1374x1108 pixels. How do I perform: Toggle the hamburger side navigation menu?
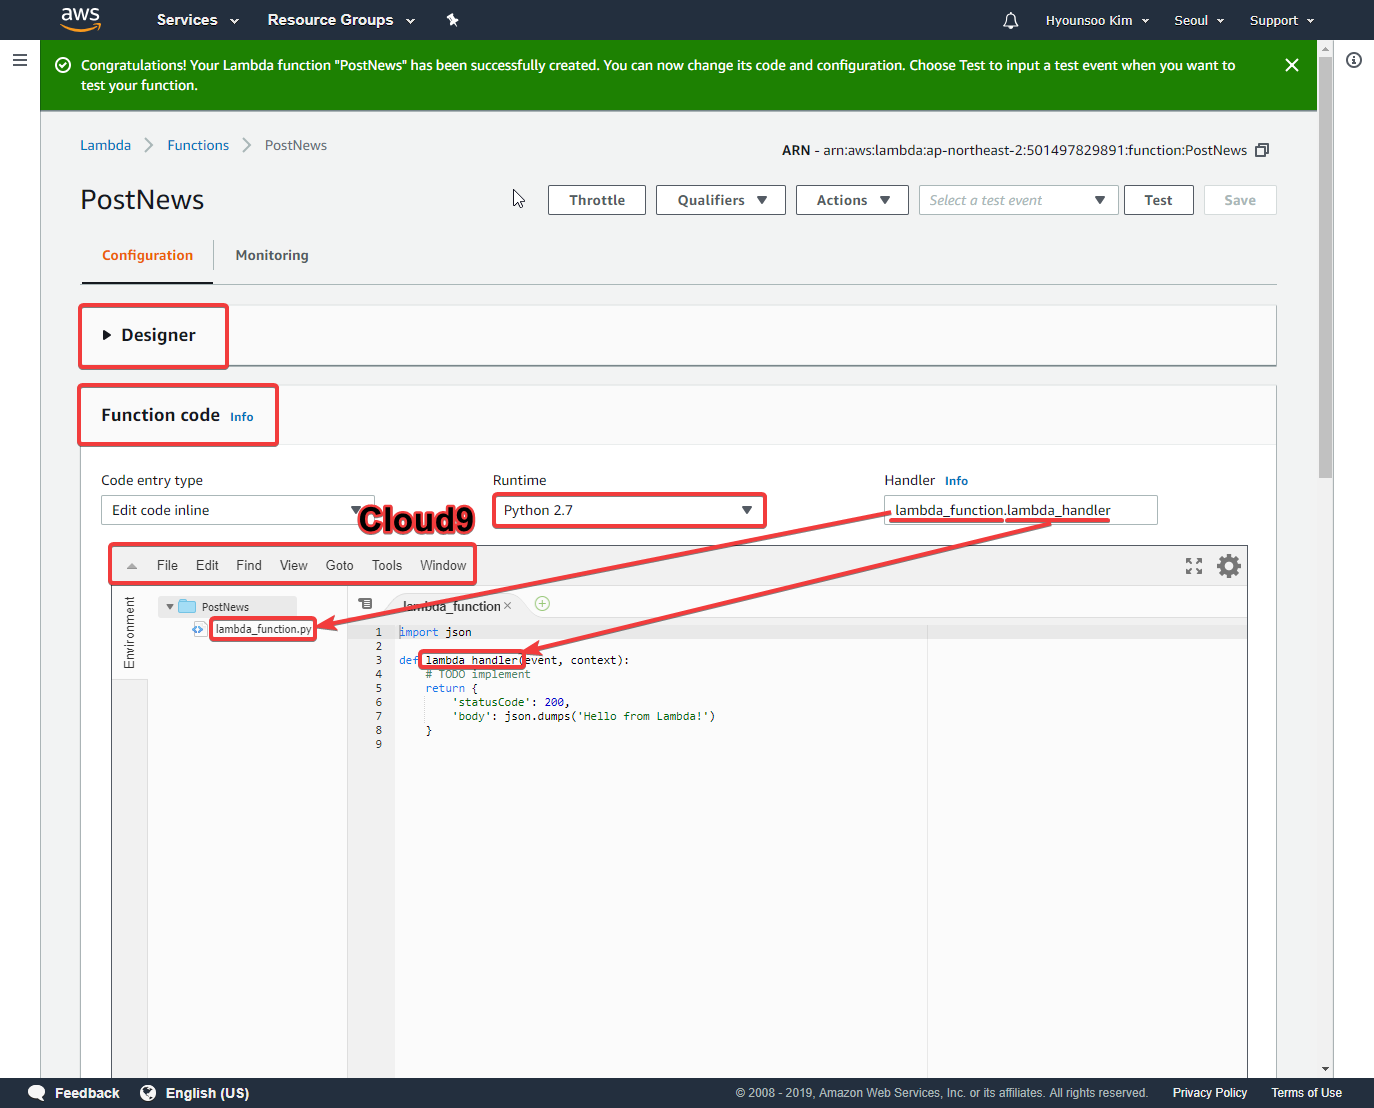point(19,60)
